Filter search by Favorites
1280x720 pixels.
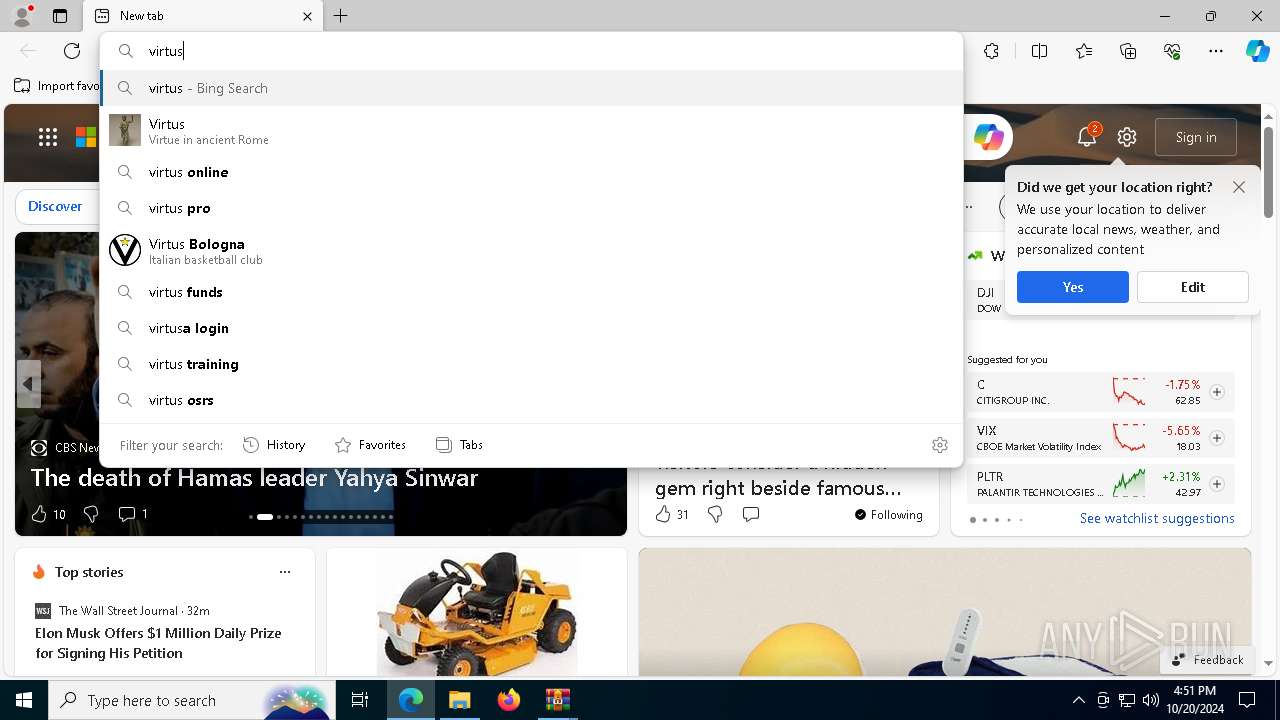370,445
